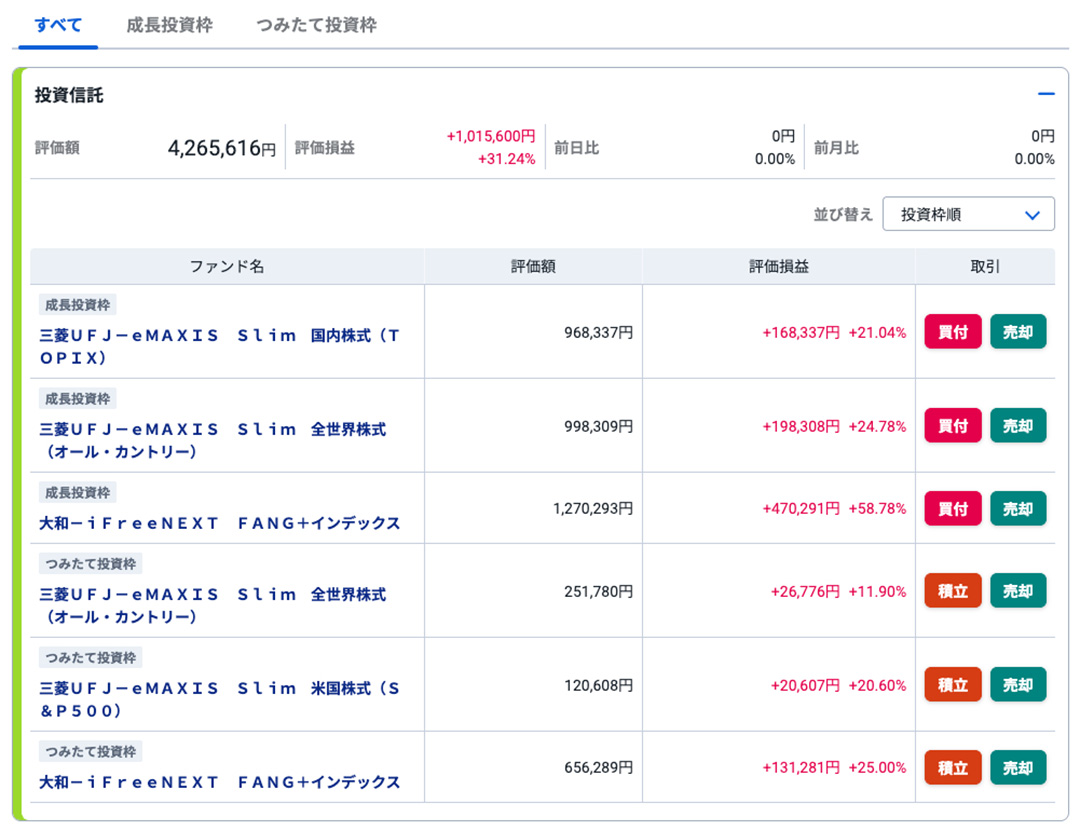Open the つみたて投資枠 iFreeNEXT FANG+インデックス link

coord(219,782)
